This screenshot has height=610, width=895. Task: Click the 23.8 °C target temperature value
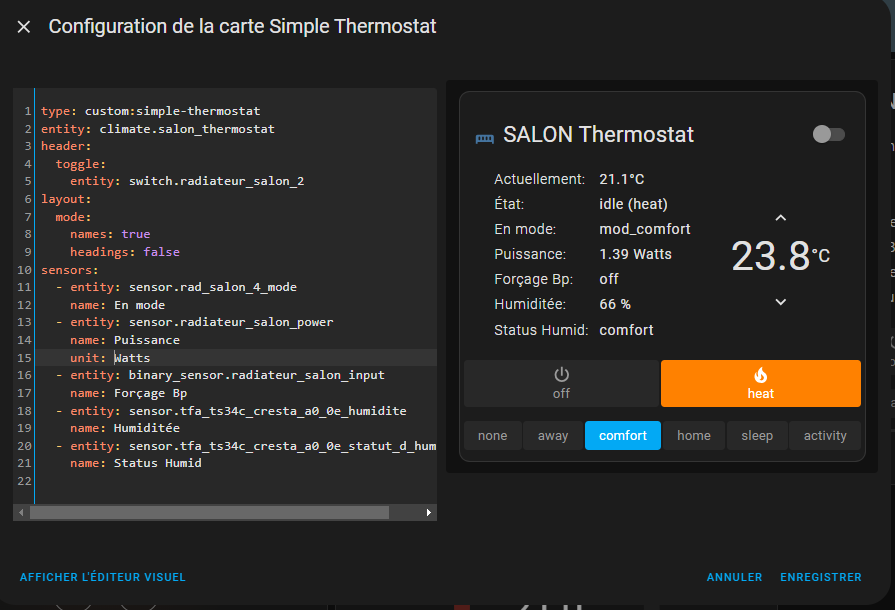771,256
